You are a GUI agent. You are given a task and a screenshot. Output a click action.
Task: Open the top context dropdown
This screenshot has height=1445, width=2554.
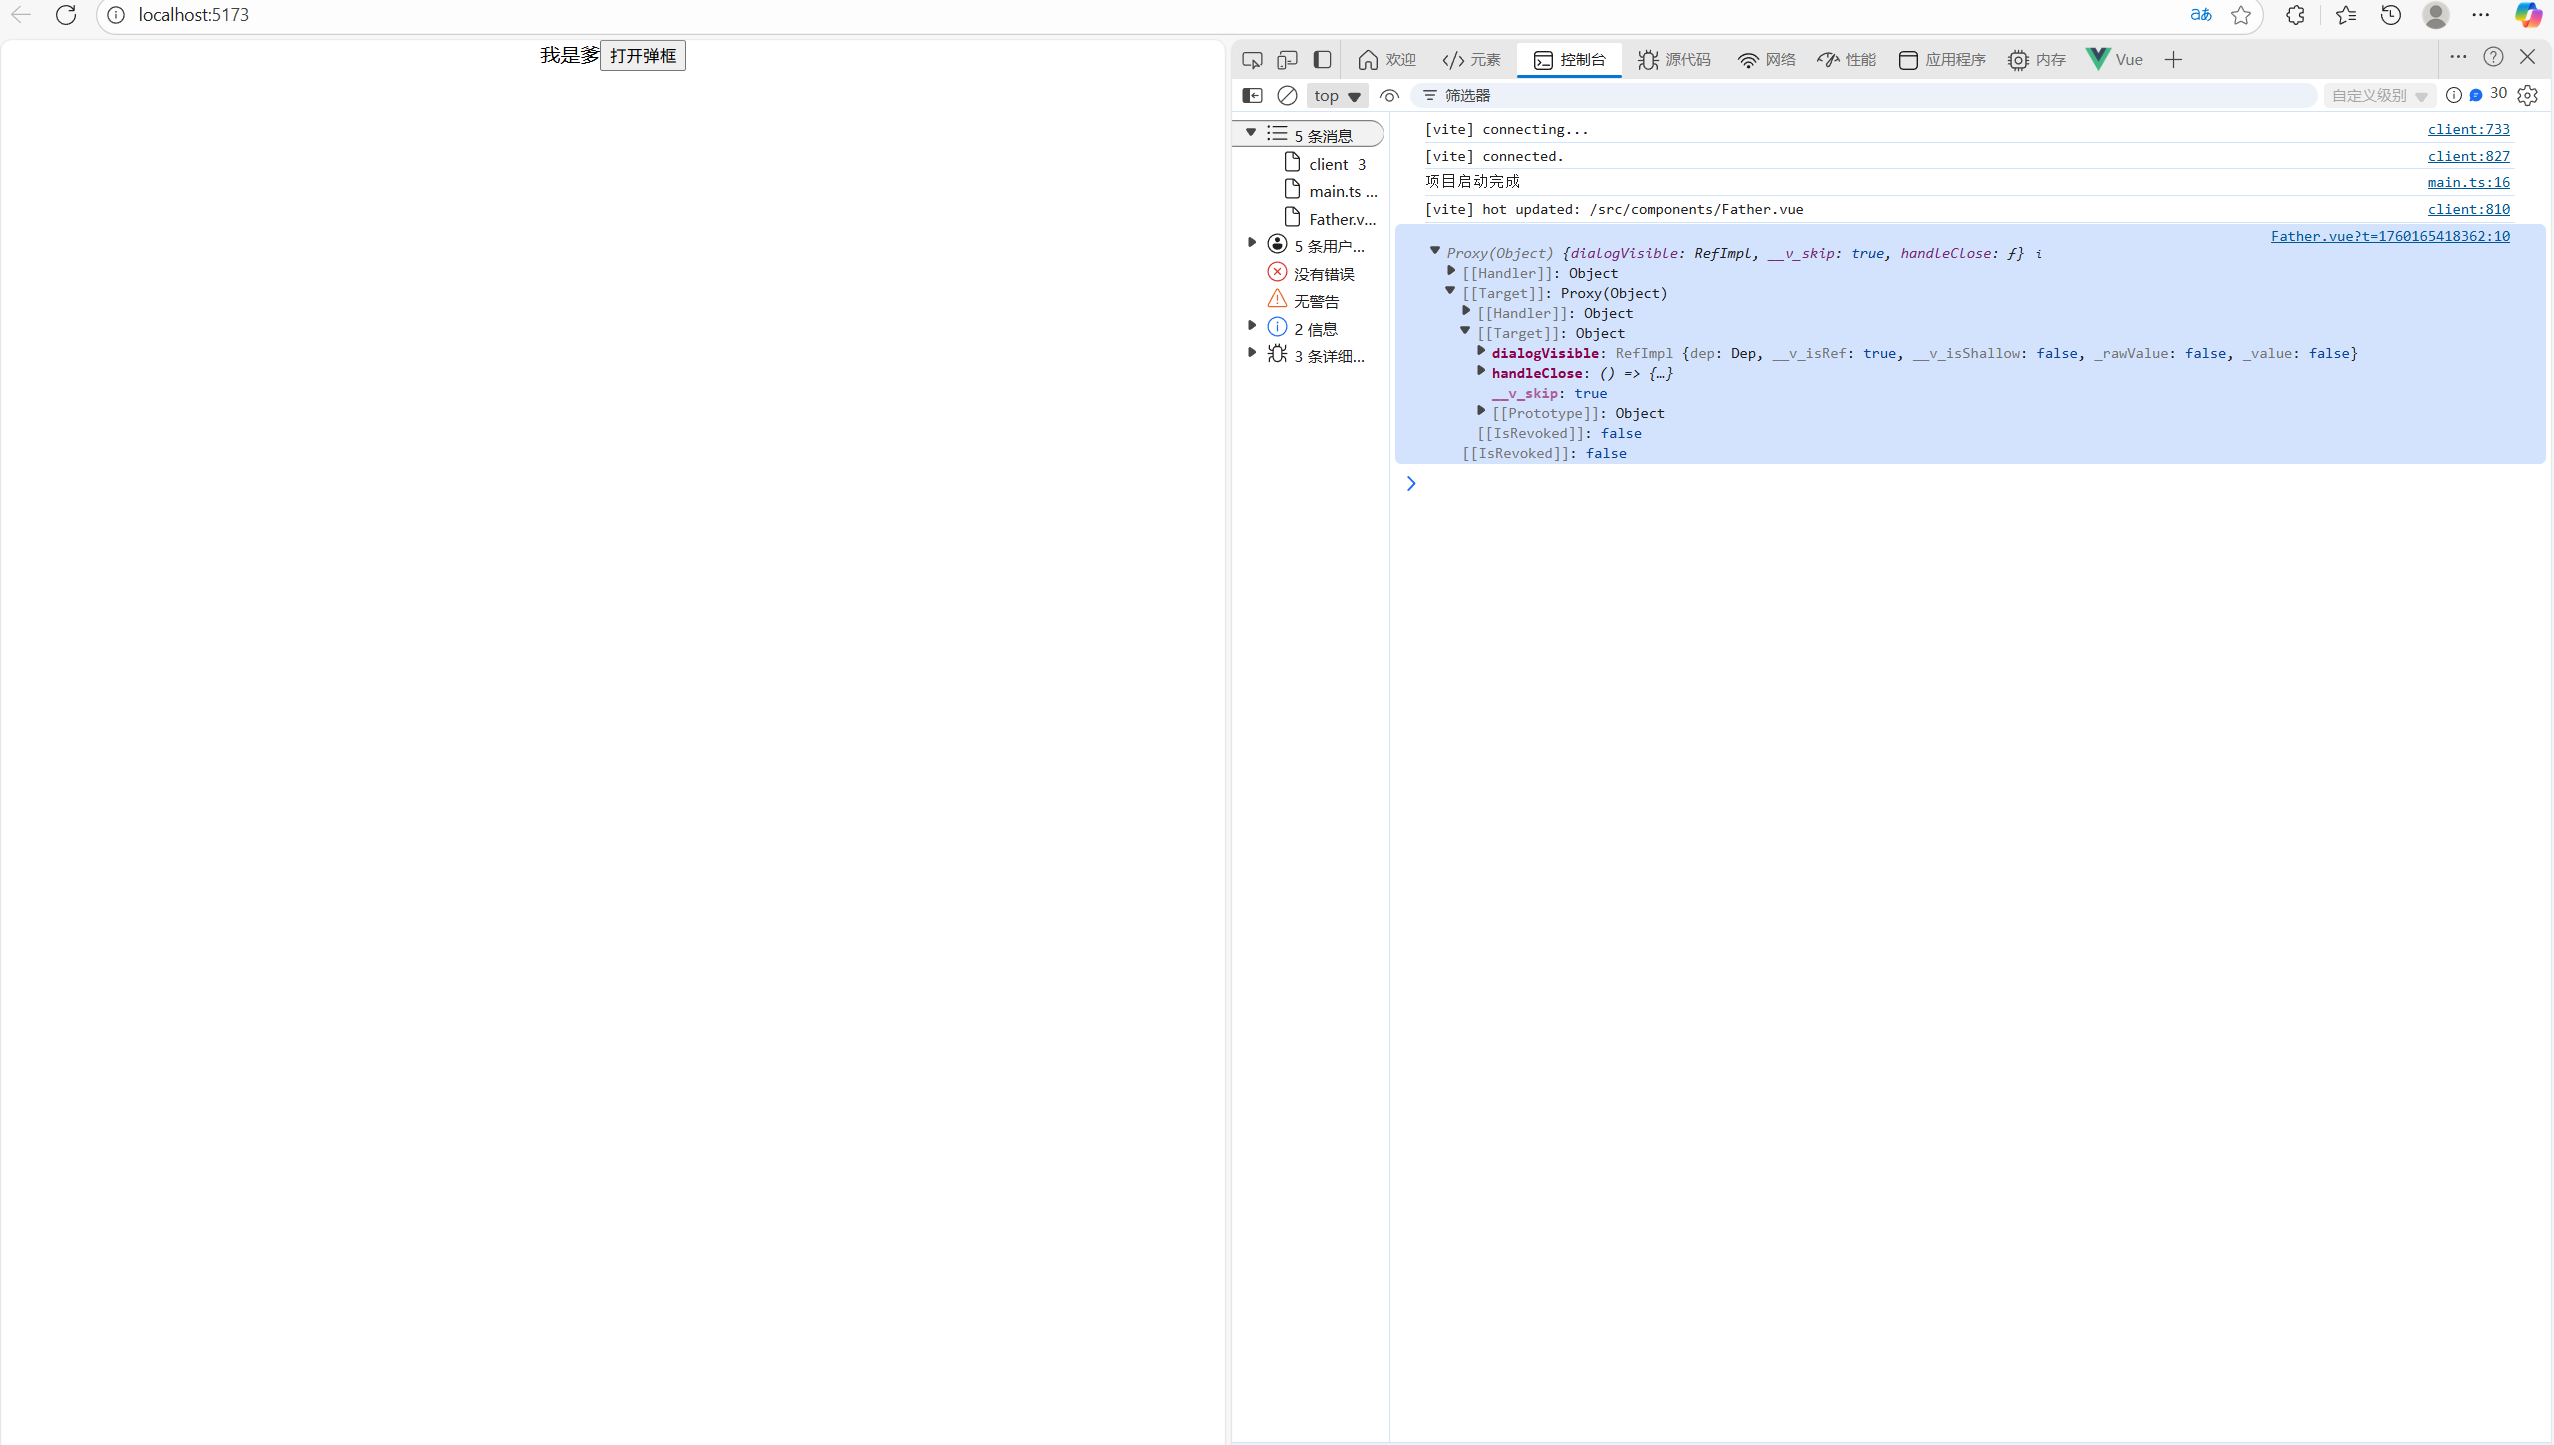1337,96
